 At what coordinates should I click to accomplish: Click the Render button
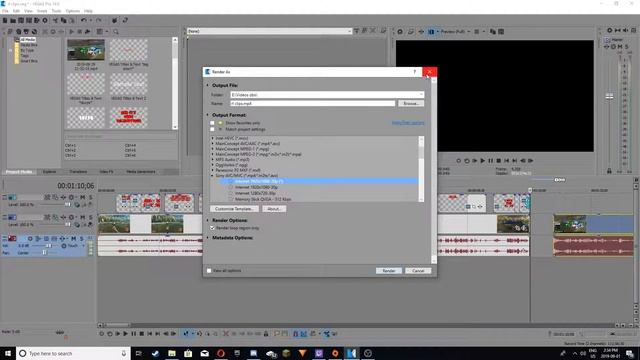tap(389, 271)
